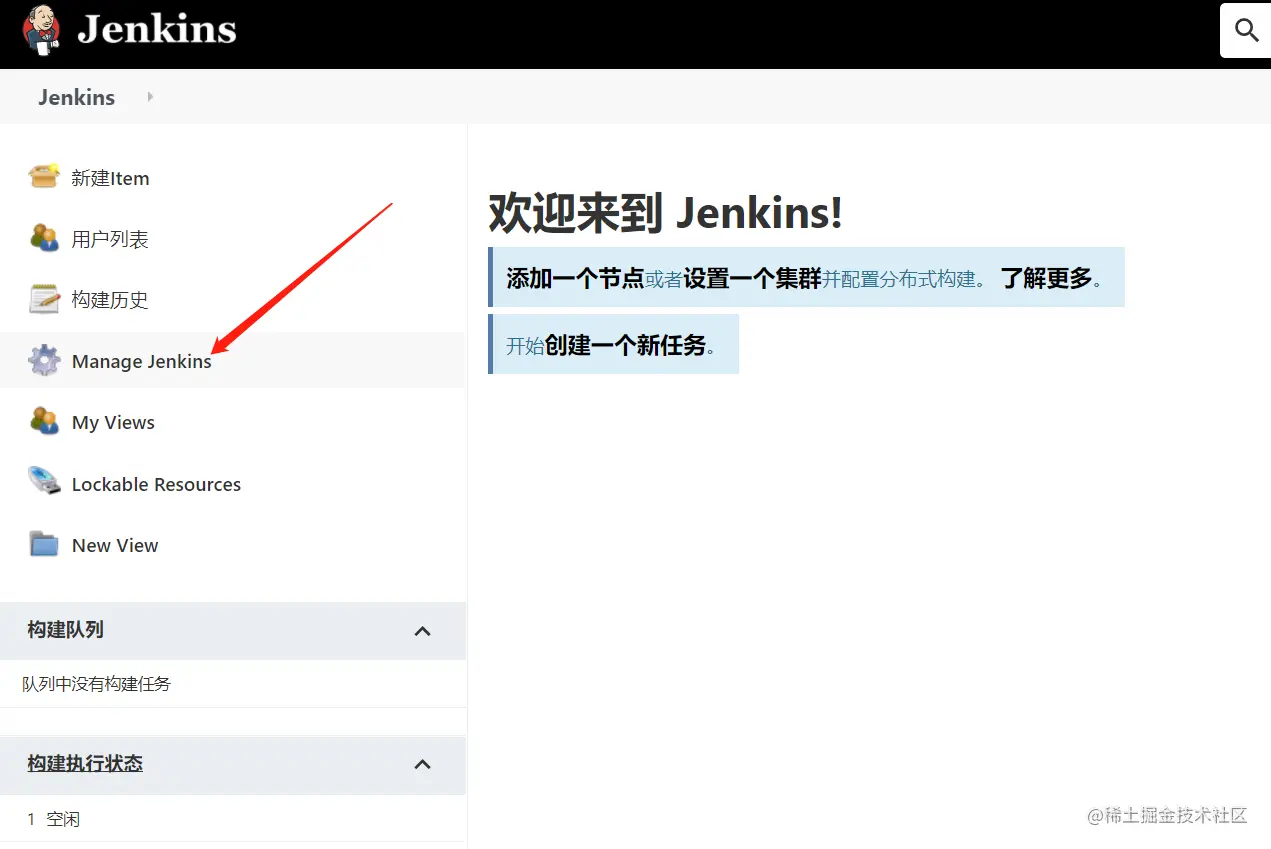The image size is (1271, 849).
Task: Click the 创建一个新任务 link
Action: (x=625, y=346)
